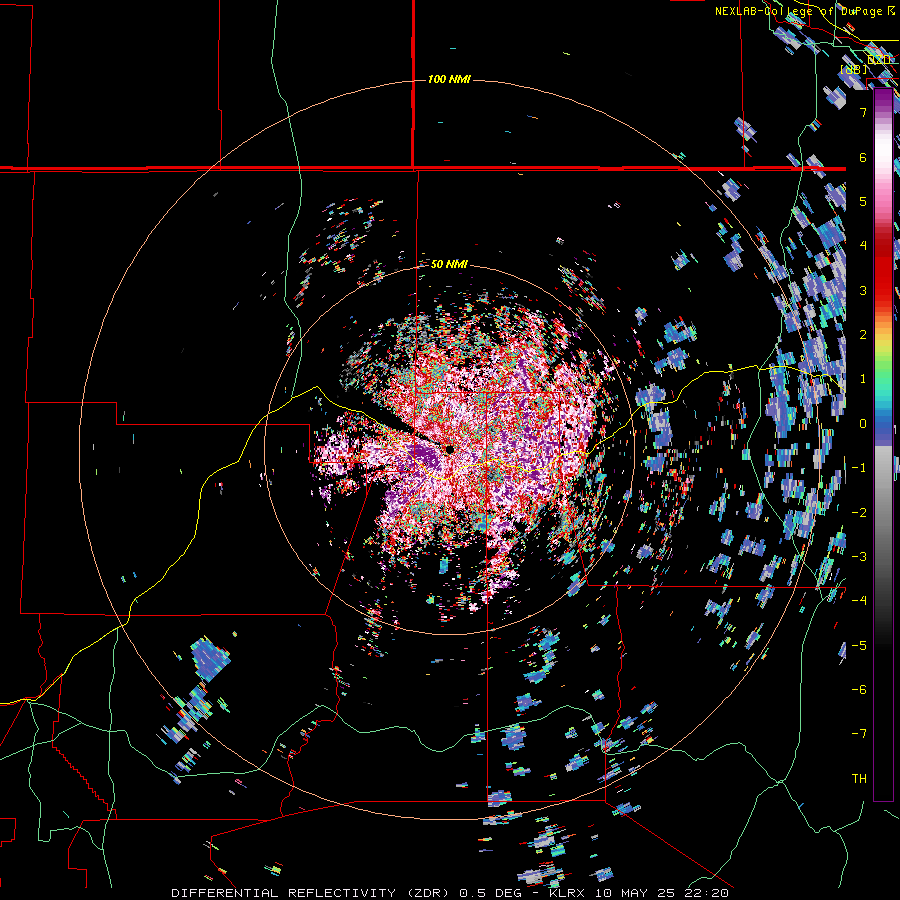The image size is (900, 900).
Task: Click the "TH" label at color scale bottom
Action: point(859,778)
